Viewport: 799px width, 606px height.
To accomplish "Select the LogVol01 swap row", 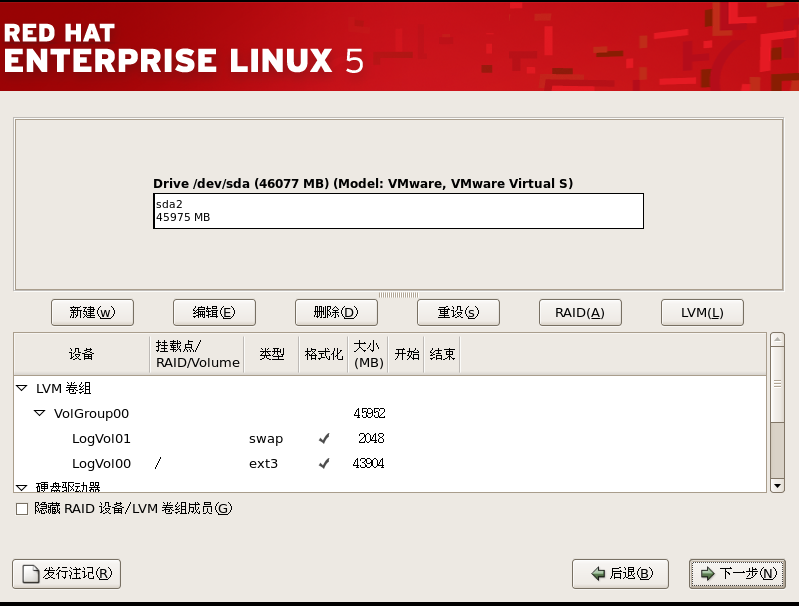I will (x=390, y=438).
